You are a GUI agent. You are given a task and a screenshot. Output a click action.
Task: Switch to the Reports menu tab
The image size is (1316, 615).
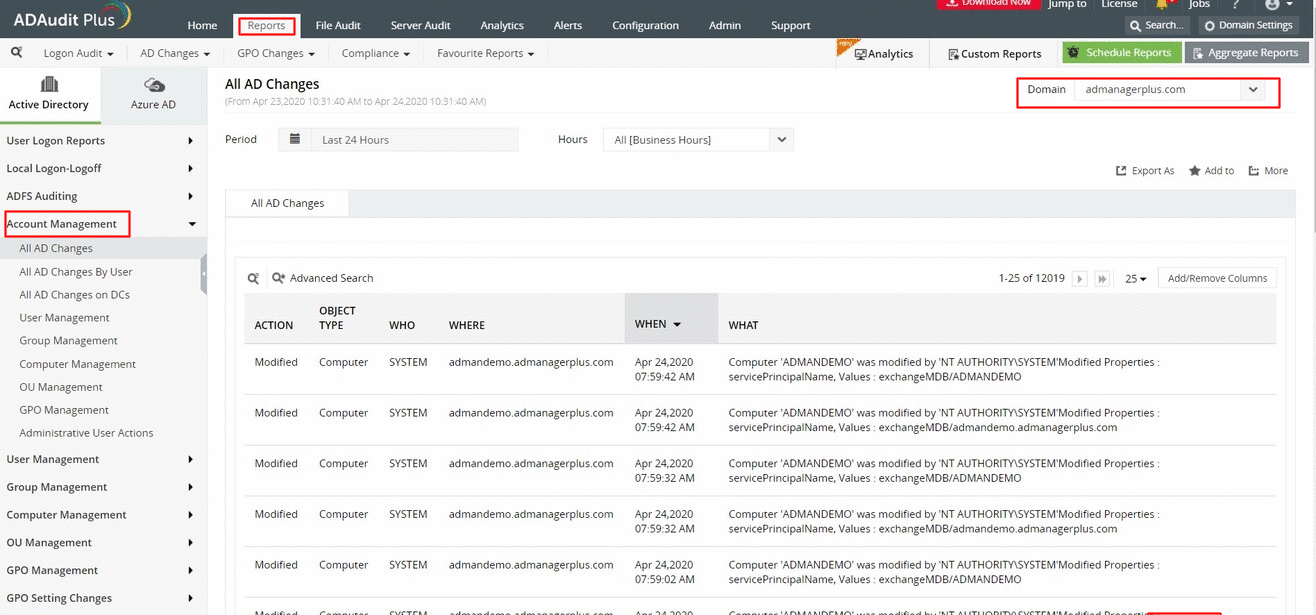(x=266, y=25)
